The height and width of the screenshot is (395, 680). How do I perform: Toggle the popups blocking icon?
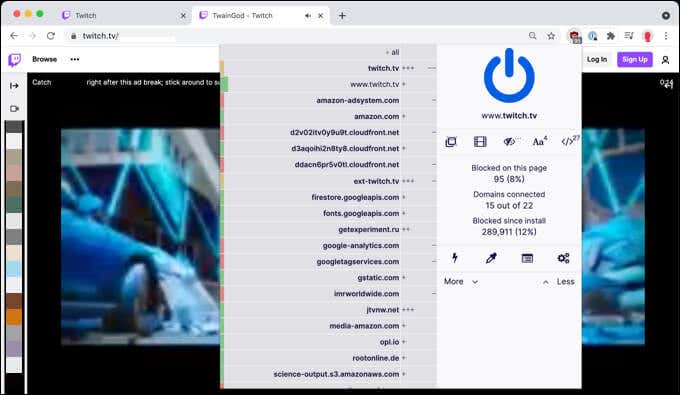[x=451, y=142]
